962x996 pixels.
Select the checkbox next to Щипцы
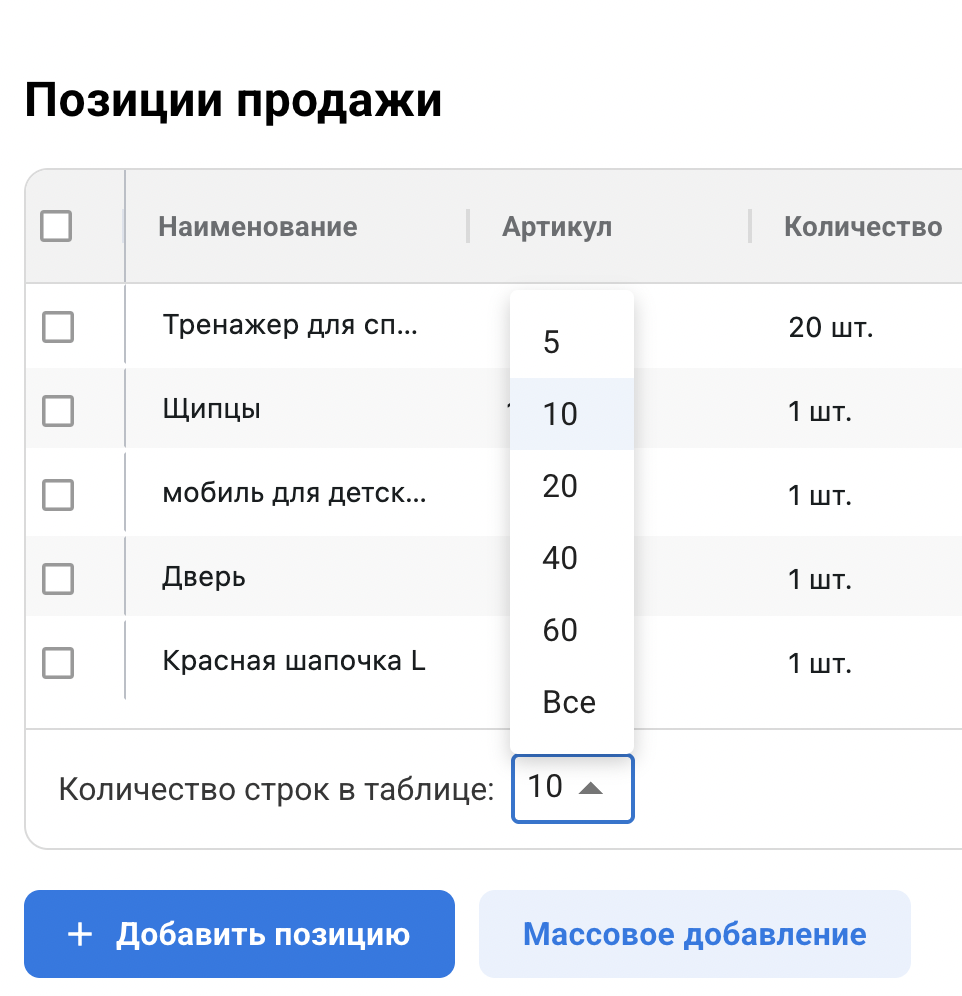pyautogui.click(x=58, y=410)
